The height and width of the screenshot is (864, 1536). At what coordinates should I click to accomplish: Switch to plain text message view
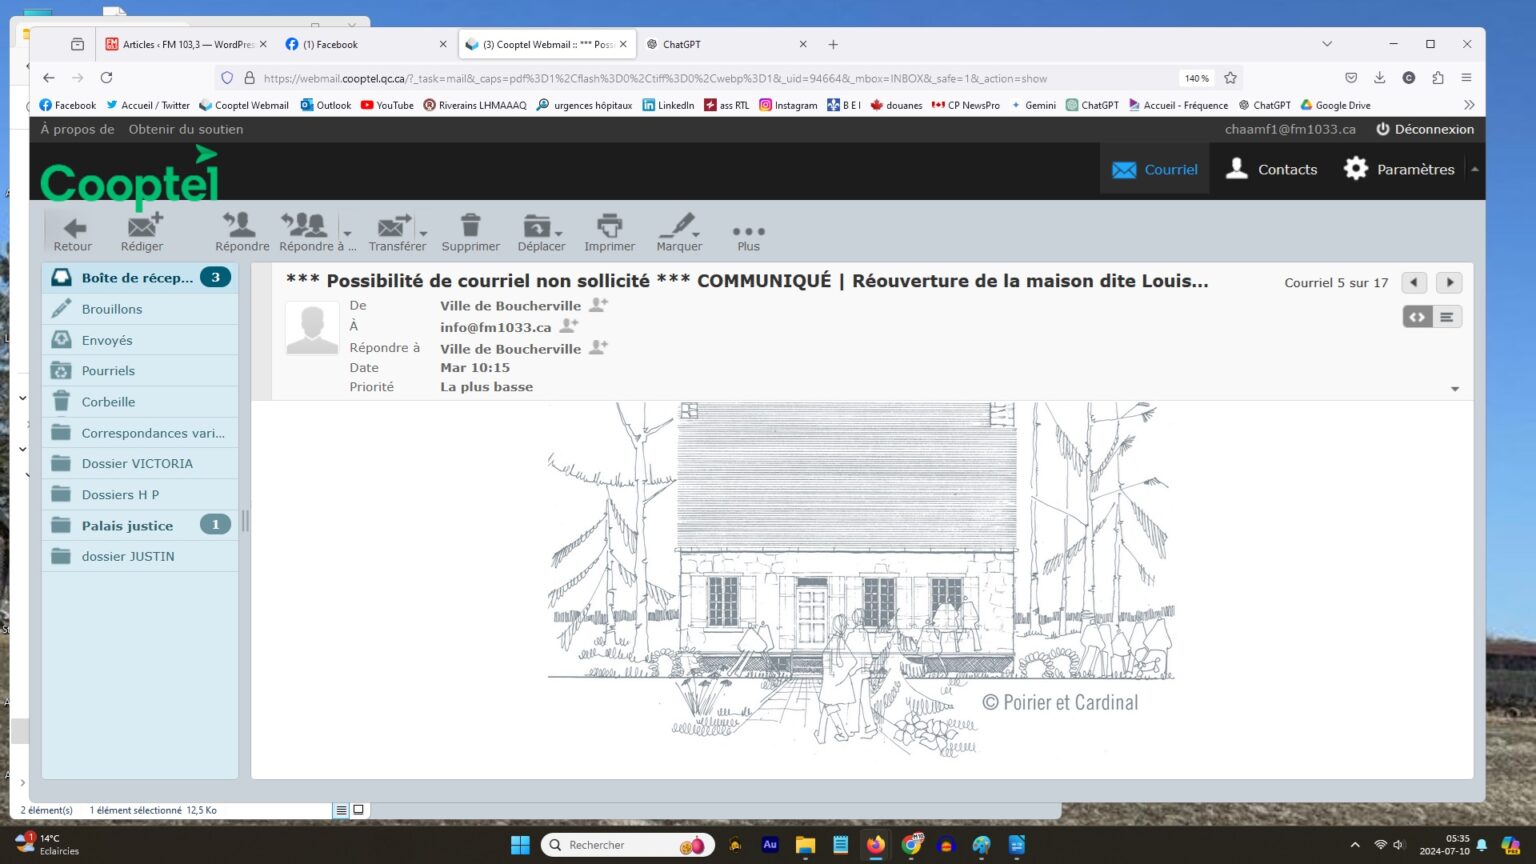1447,317
